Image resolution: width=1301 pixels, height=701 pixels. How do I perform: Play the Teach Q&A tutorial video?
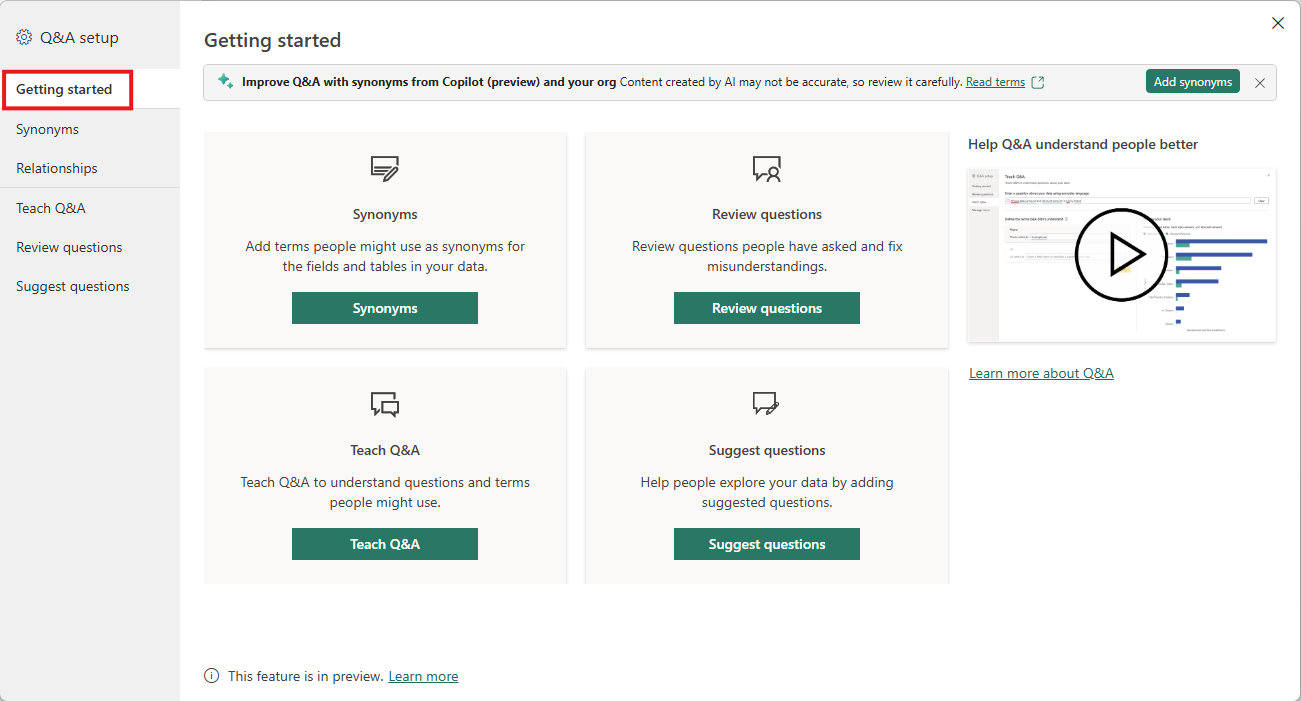[x=1121, y=255]
